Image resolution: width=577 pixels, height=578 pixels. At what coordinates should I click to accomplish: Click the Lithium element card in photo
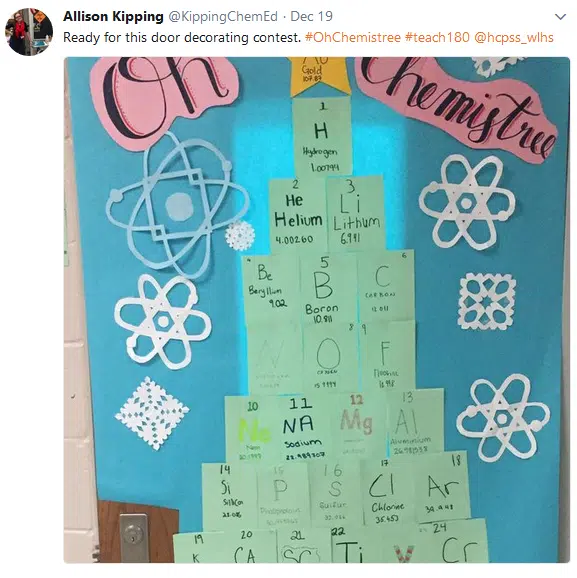click(x=356, y=215)
